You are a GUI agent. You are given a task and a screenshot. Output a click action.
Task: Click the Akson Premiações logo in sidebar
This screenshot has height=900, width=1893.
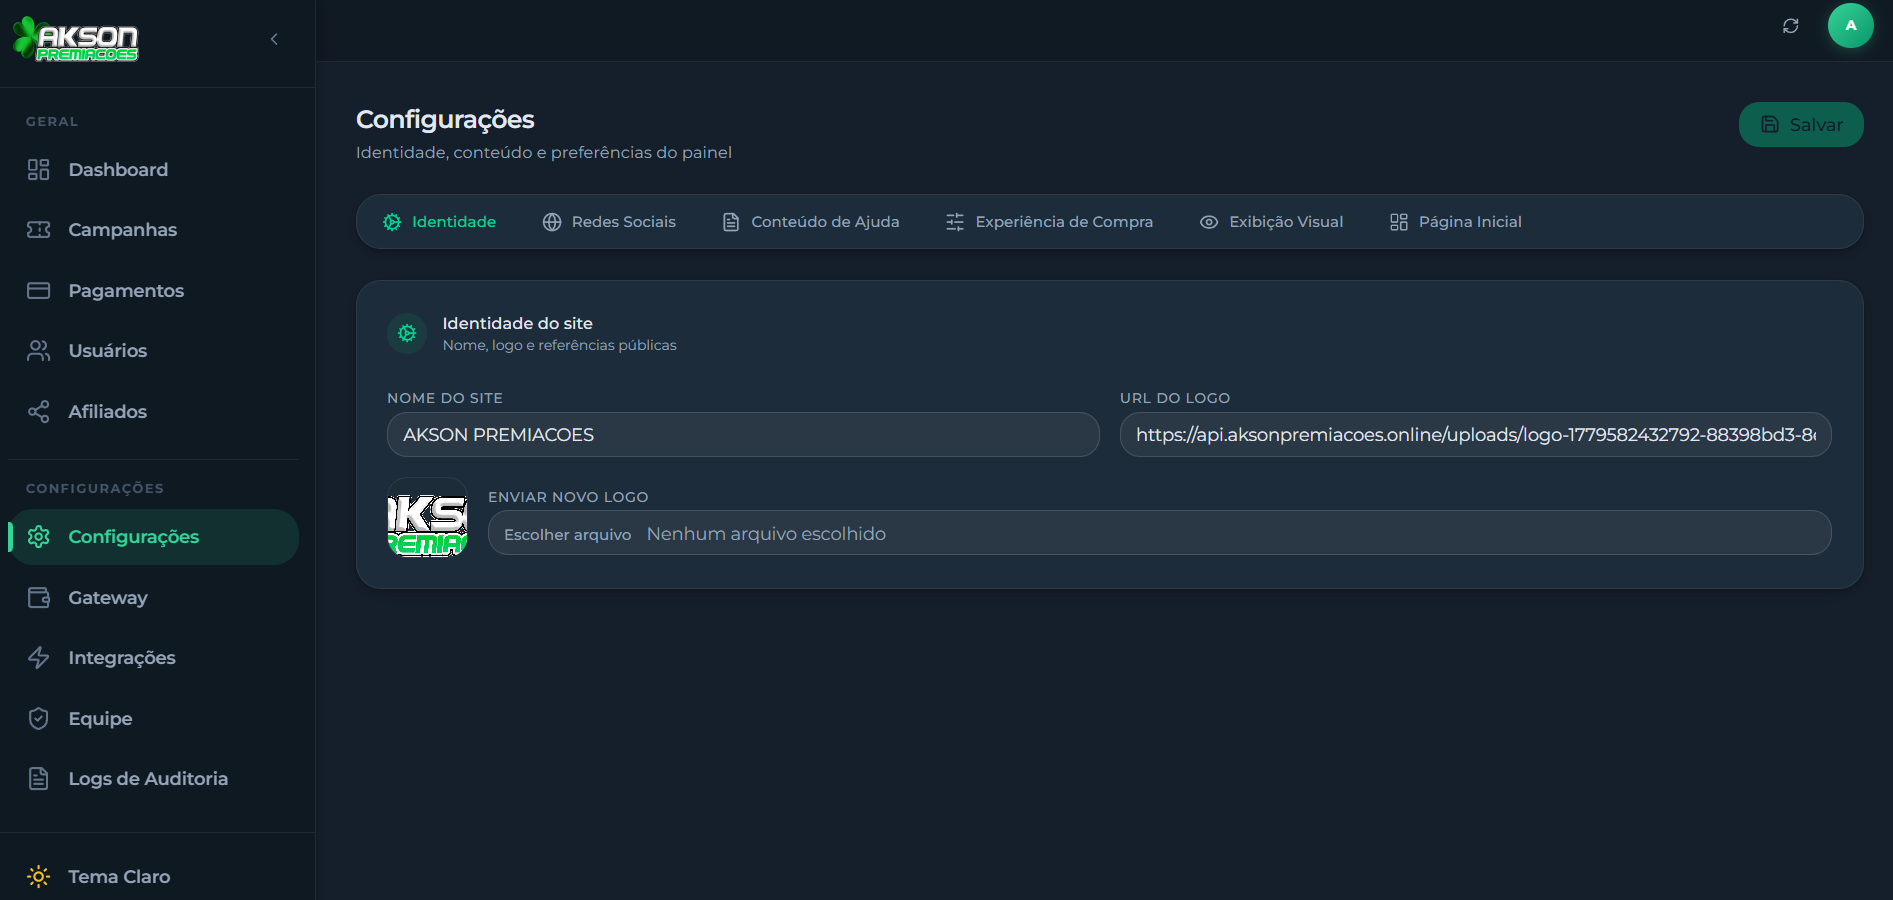pos(75,39)
